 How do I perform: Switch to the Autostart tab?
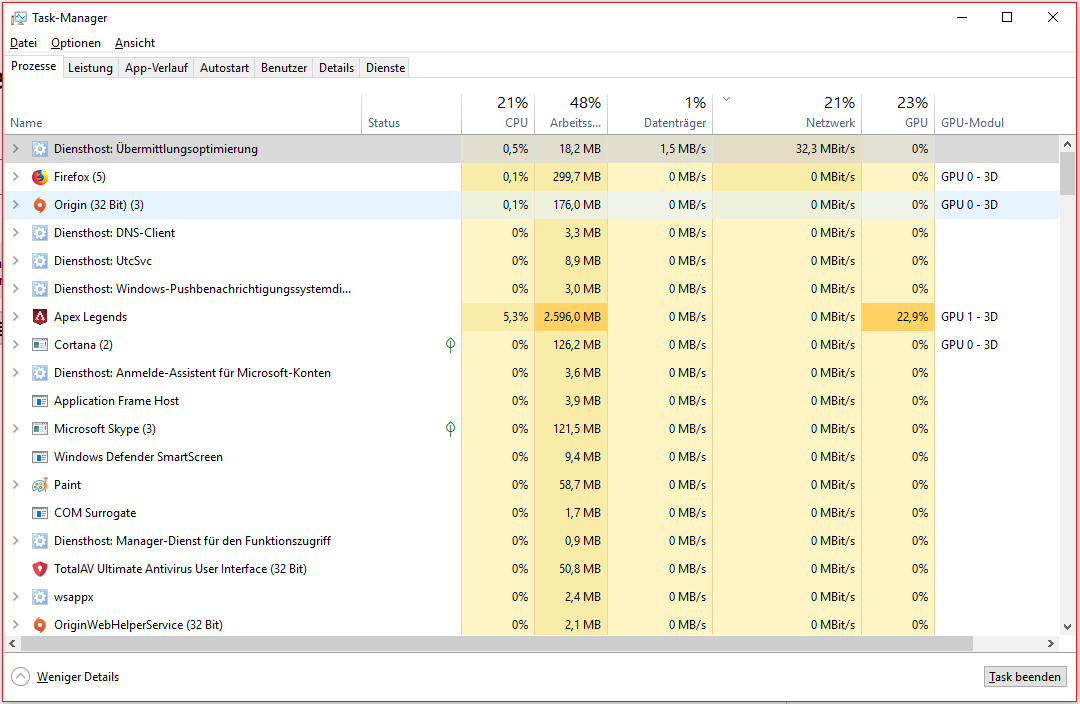pyautogui.click(x=225, y=68)
